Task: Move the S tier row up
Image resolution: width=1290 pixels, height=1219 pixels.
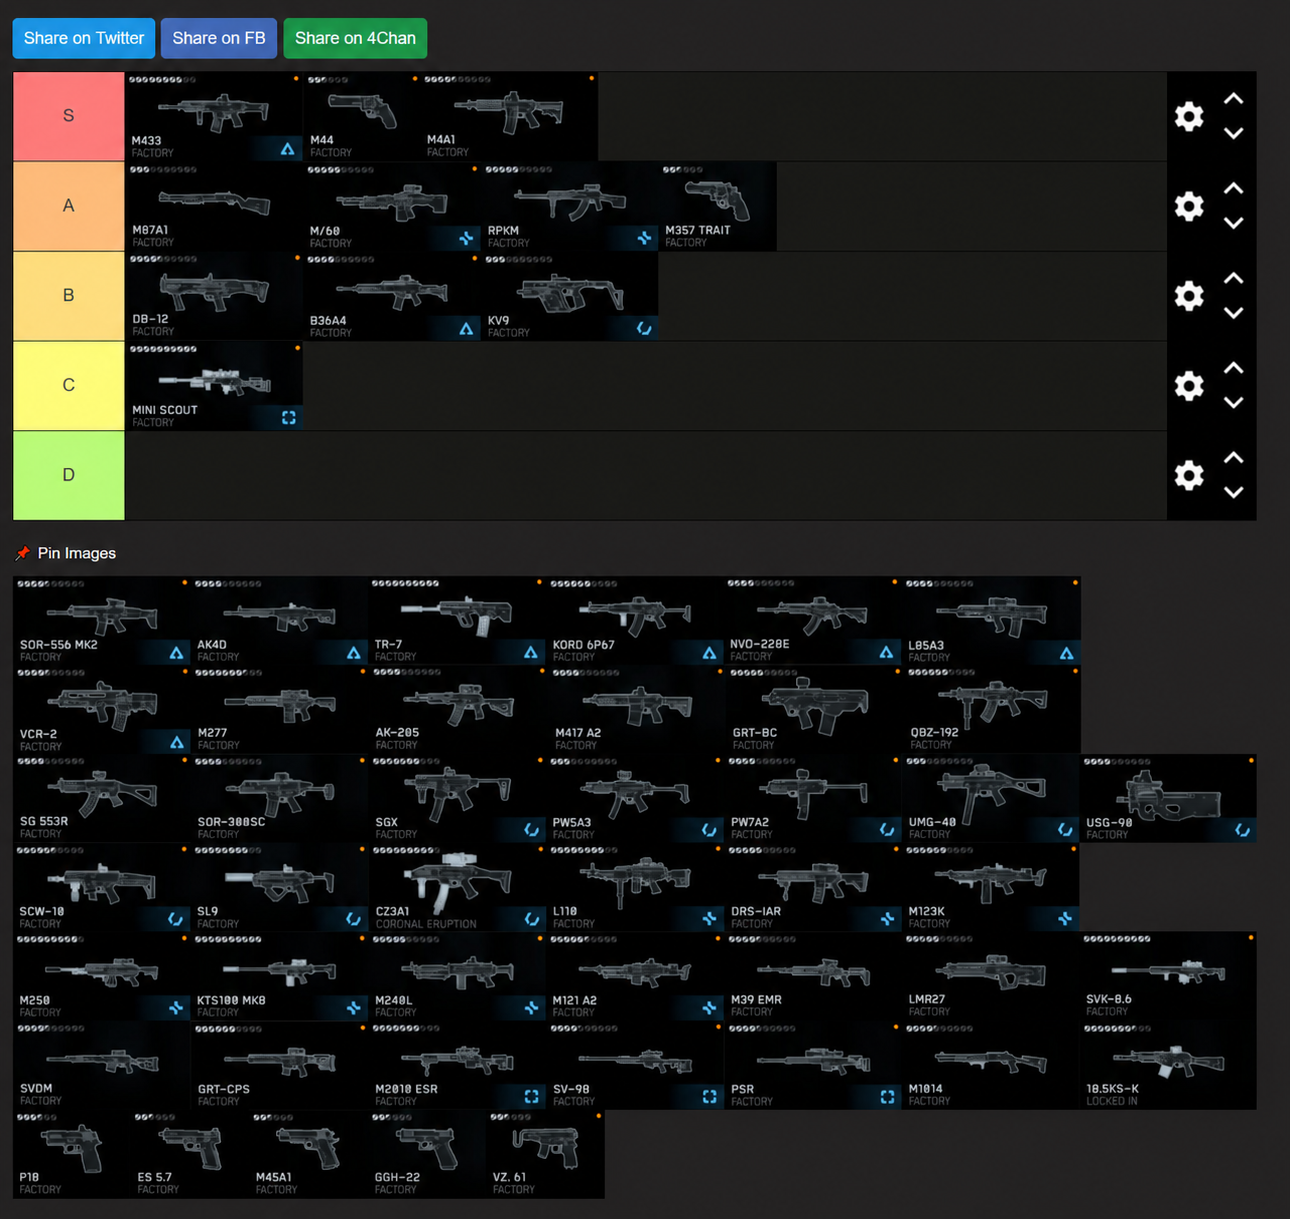Action: coord(1234,99)
